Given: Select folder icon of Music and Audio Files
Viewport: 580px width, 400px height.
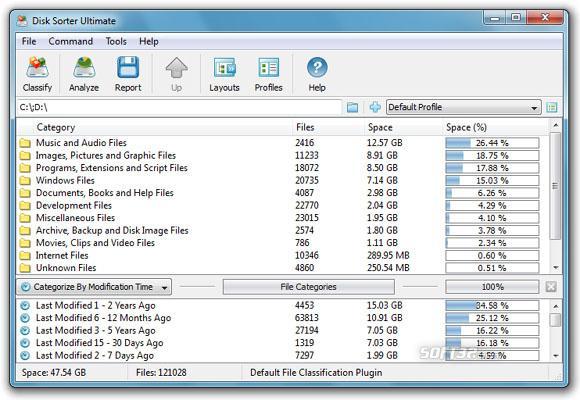Looking at the screenshot, I should click(x=25, y=143).
